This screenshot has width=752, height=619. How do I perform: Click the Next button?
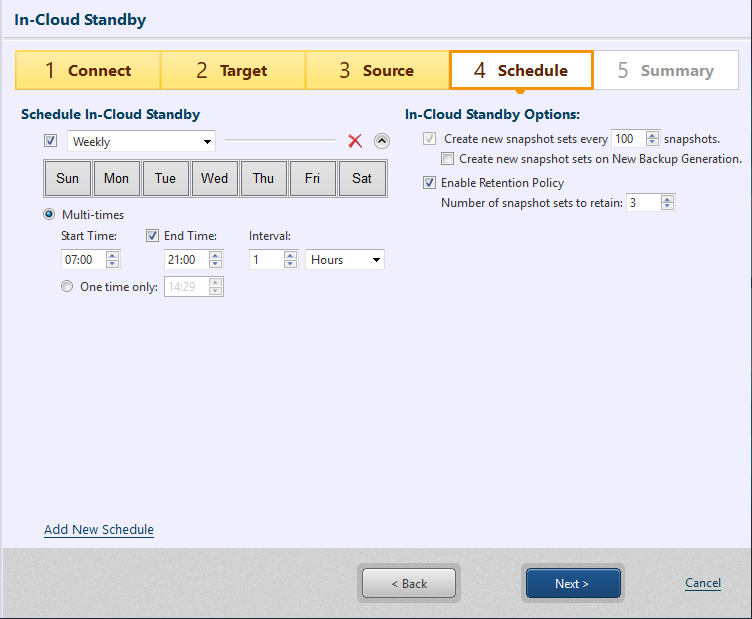click(573, 584)
